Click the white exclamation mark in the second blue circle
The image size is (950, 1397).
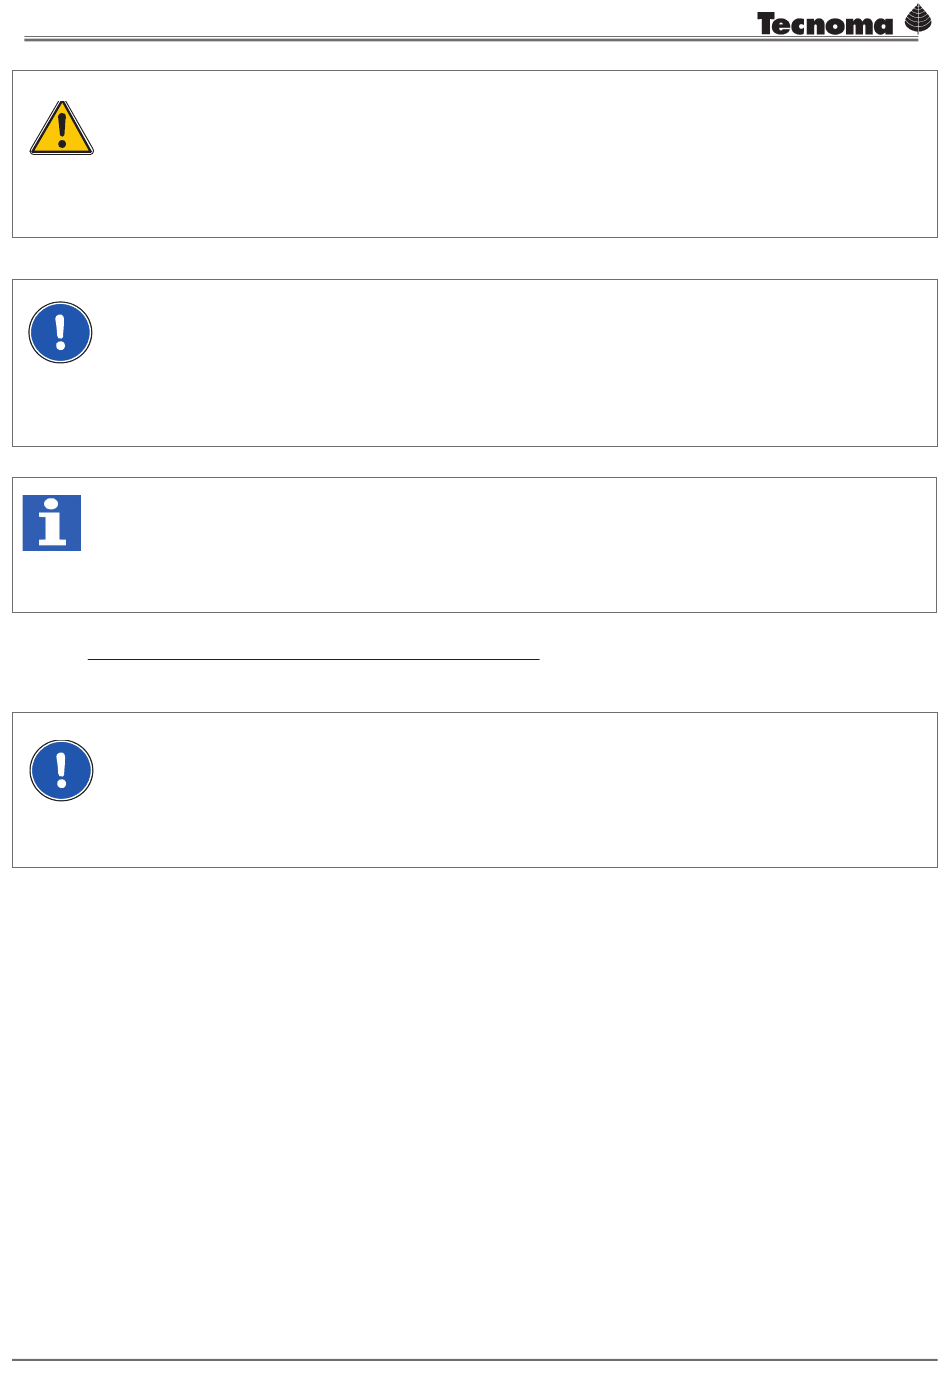point(61,770)
